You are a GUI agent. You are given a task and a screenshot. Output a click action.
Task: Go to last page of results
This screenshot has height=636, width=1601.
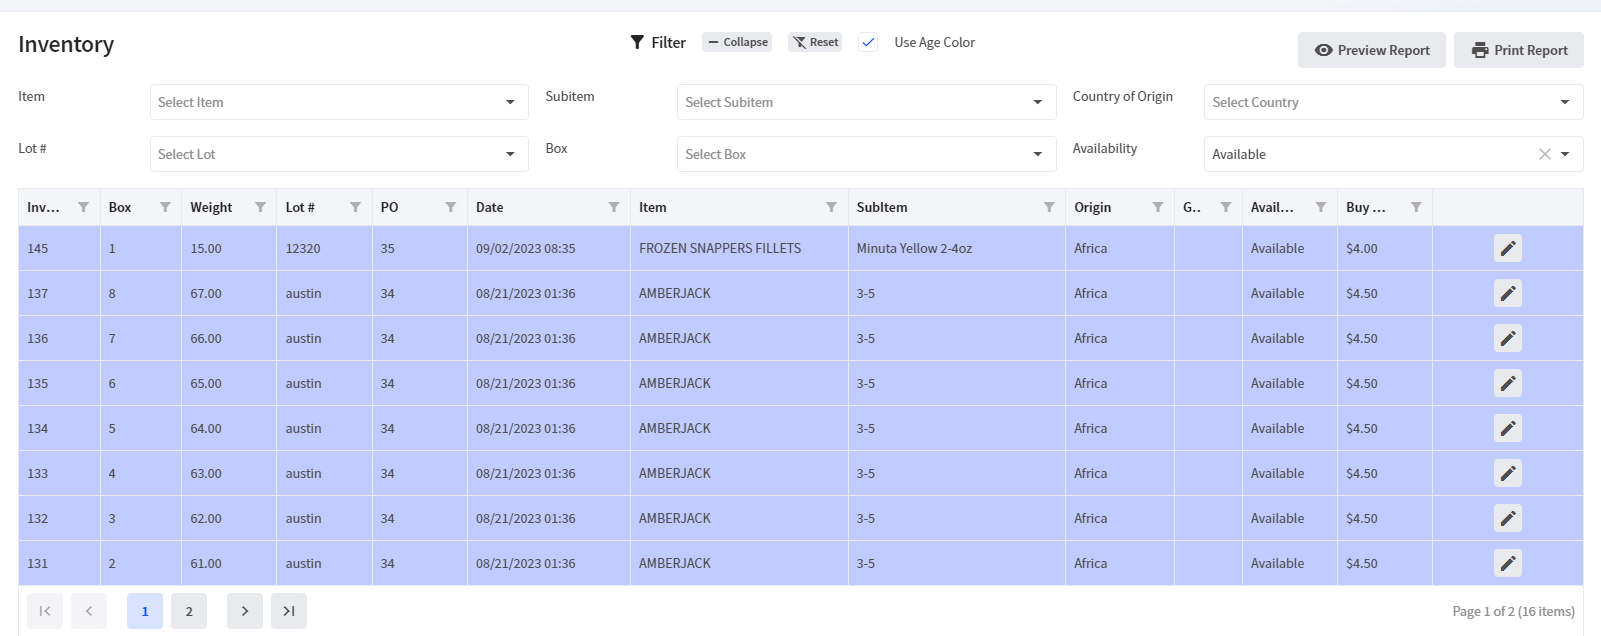tap(288, 611)
